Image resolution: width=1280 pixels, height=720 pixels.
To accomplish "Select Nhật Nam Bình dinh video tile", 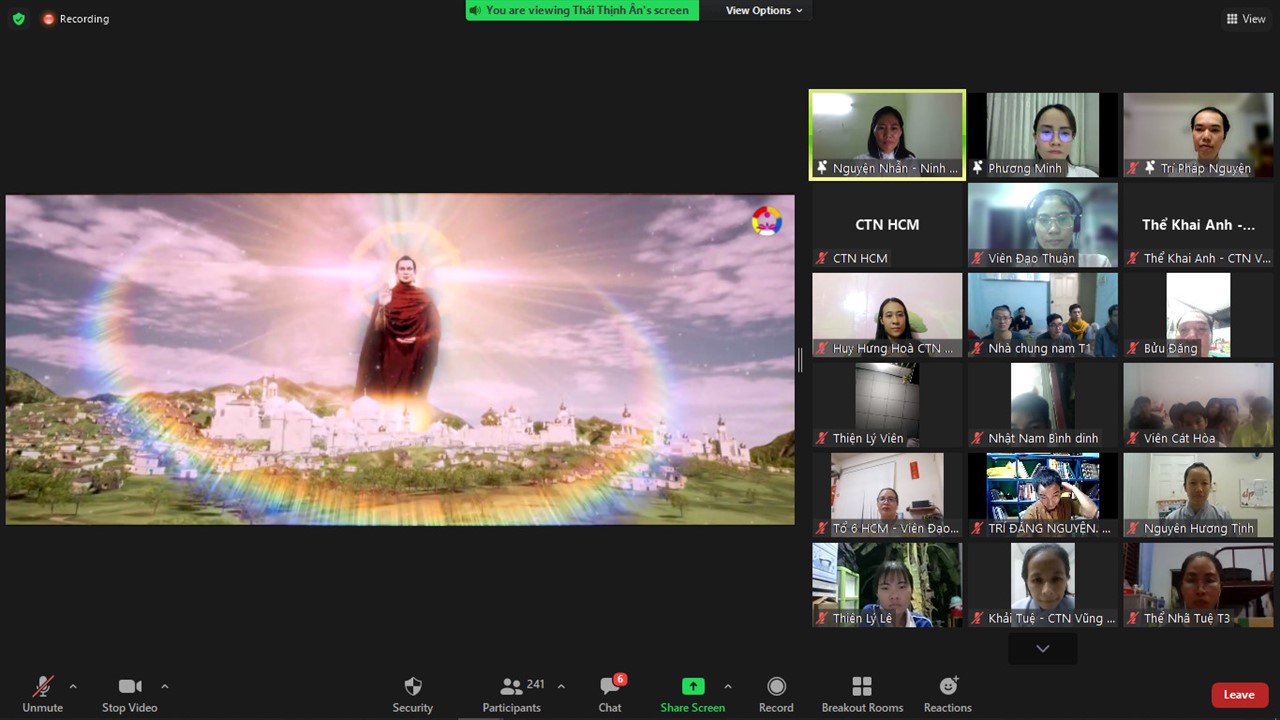I will click(x=1043, y=405).
